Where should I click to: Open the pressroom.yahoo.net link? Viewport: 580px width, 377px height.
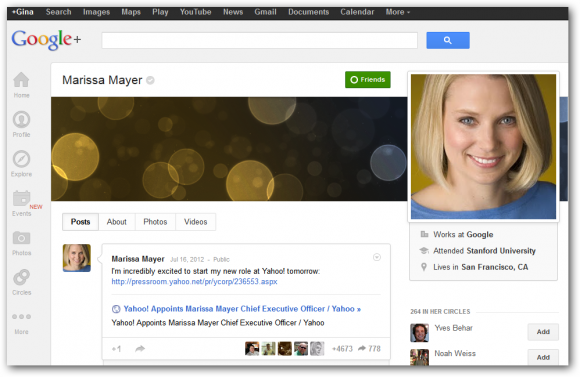pos(194,282)
